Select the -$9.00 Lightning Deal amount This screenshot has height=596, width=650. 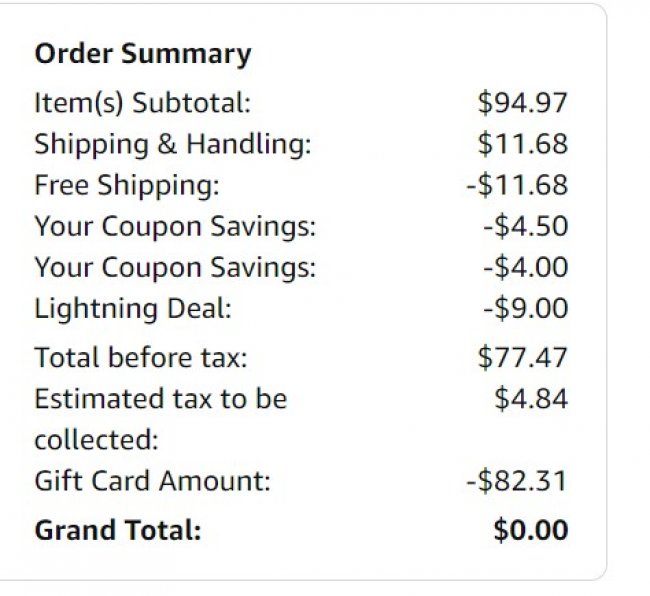pyautogui.click(x=524, y=308)
